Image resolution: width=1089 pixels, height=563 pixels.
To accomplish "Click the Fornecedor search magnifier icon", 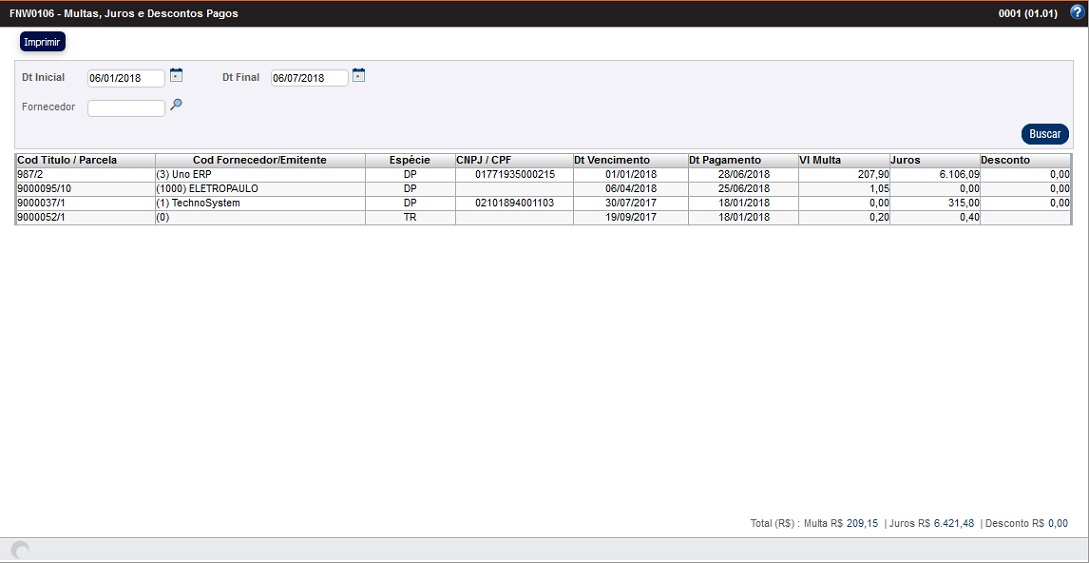I will tap(176, 104).
